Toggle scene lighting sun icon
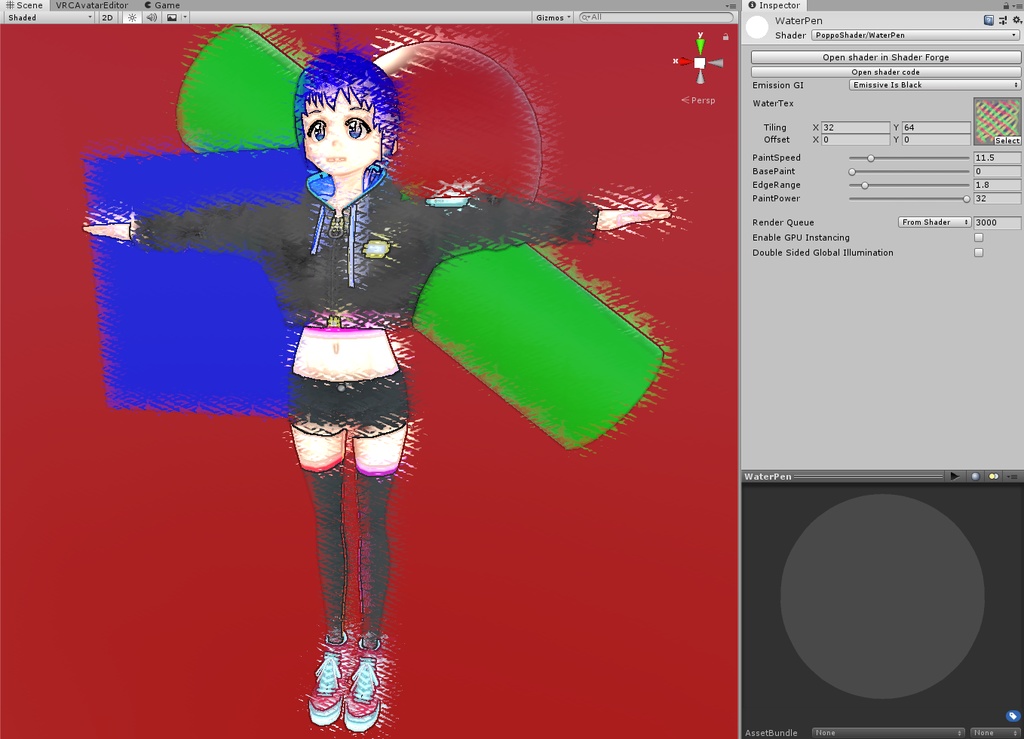This screenshot has width=1024, height=739. (132, 18)
